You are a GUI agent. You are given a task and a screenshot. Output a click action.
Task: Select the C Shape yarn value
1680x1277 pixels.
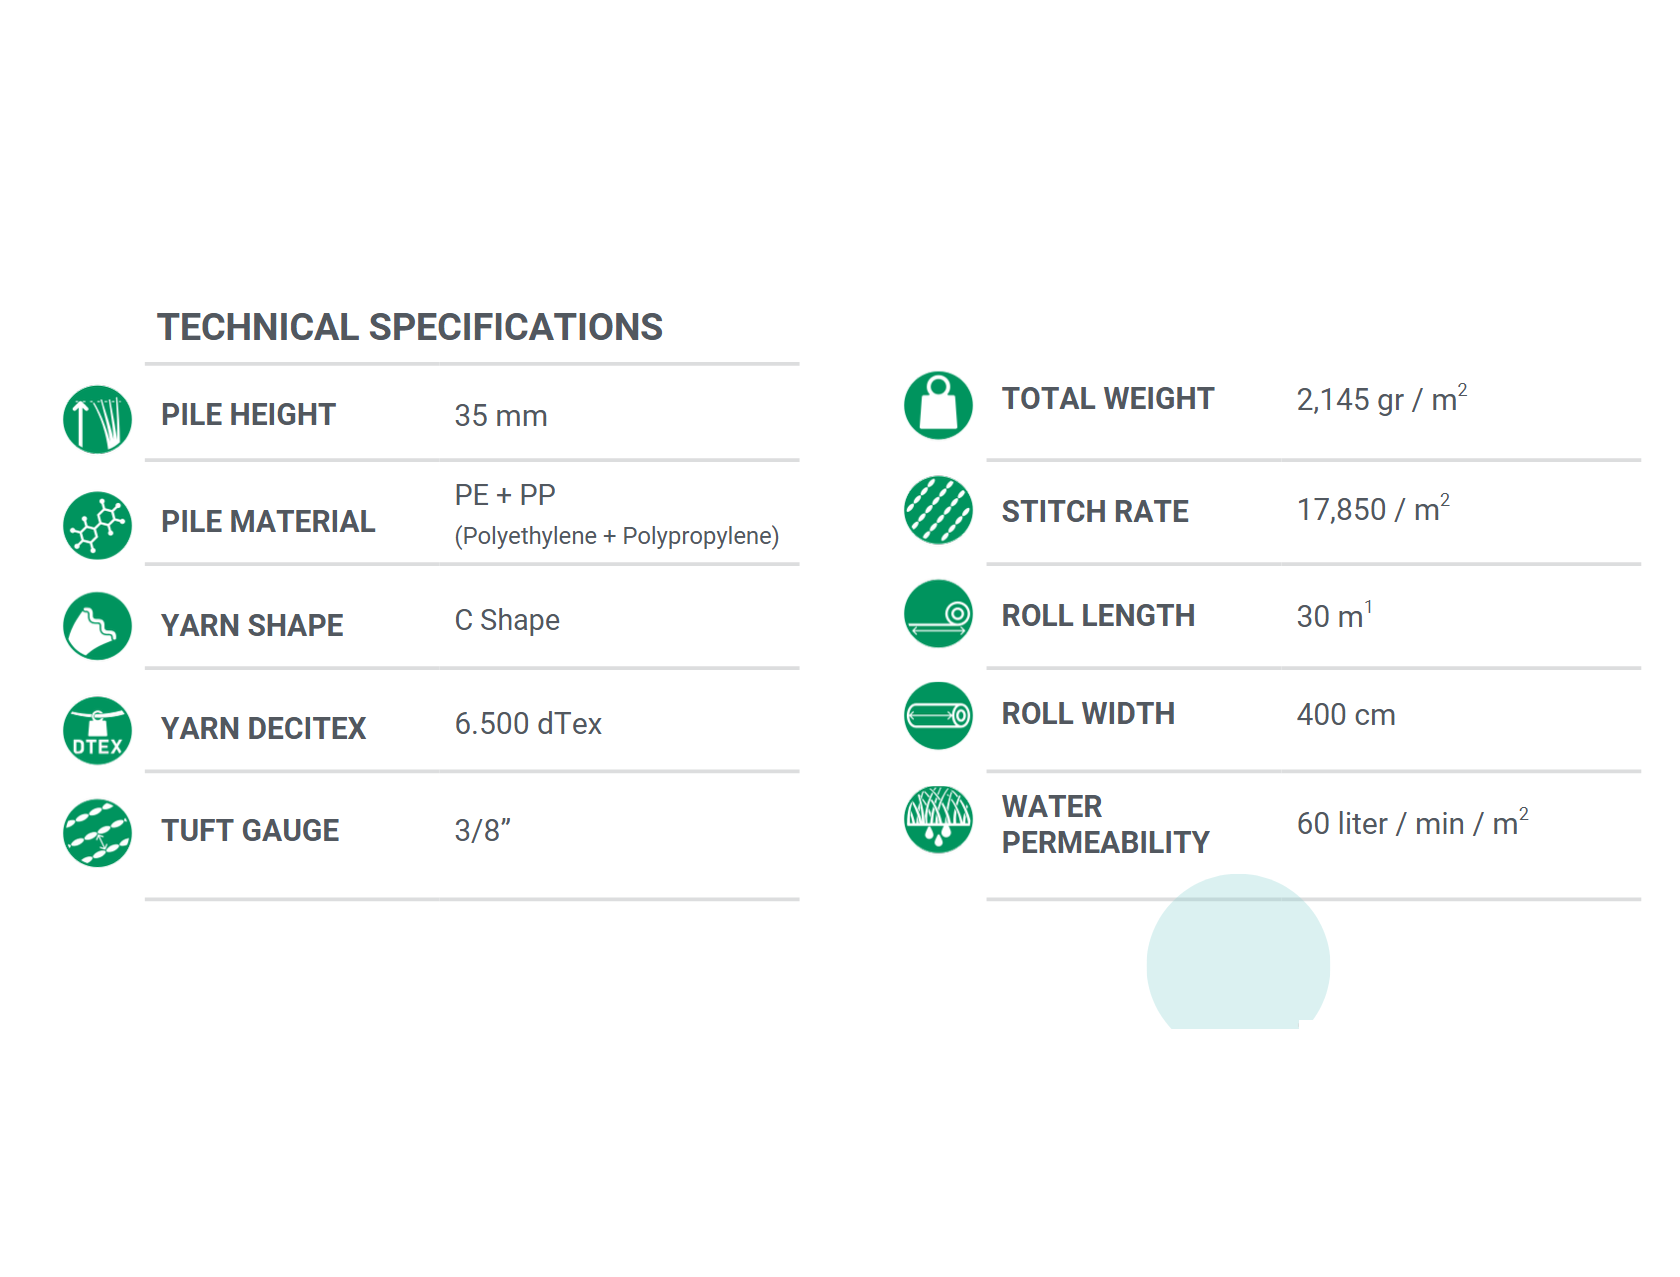tap(507, 620)
